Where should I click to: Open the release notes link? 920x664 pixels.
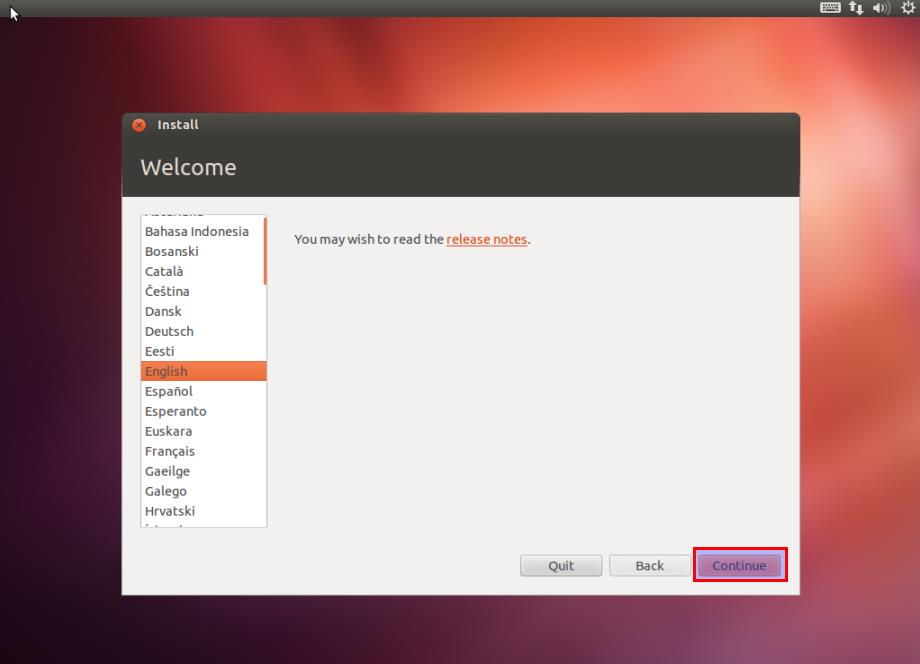tap(486, 239)
